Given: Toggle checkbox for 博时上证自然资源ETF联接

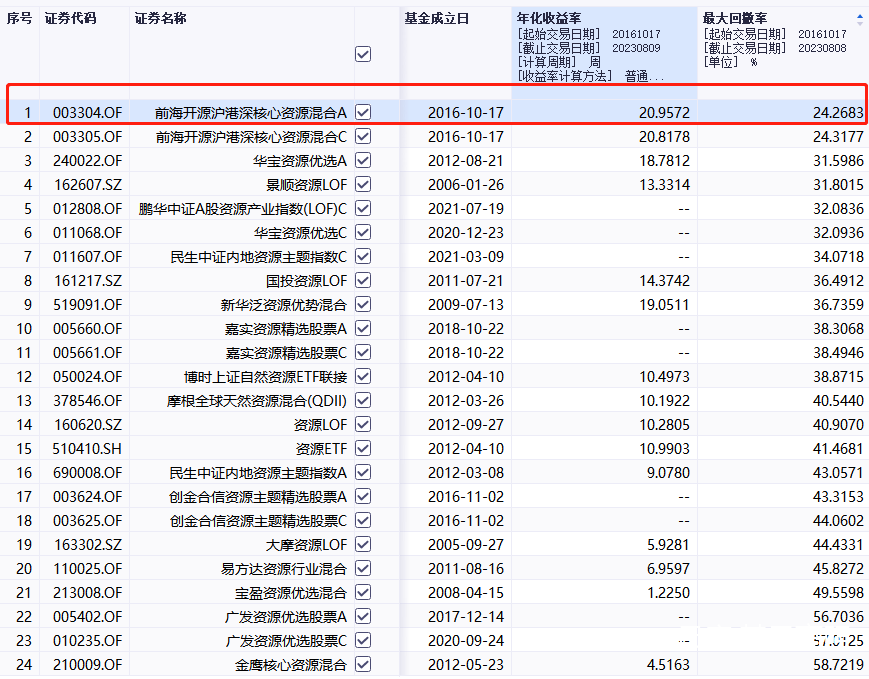Looking at the screenshot, I should [x=363, y=377].
